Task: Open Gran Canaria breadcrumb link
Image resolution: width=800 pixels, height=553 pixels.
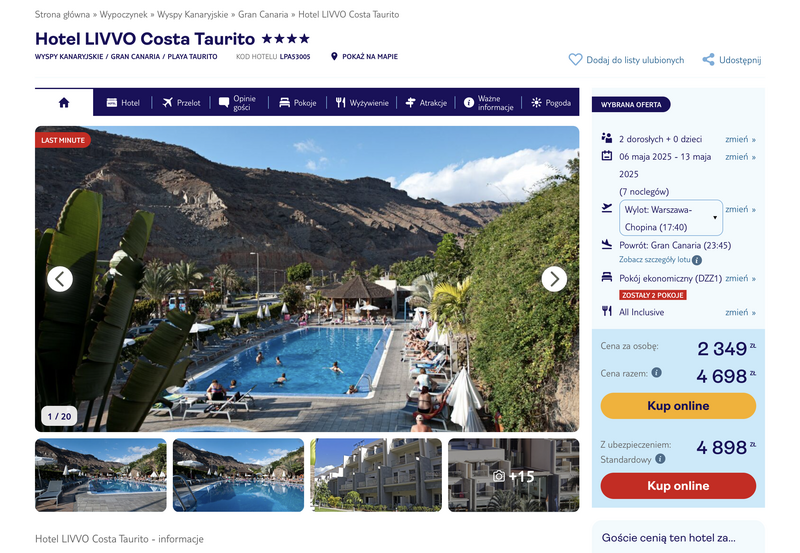Action: click(263, 14)
